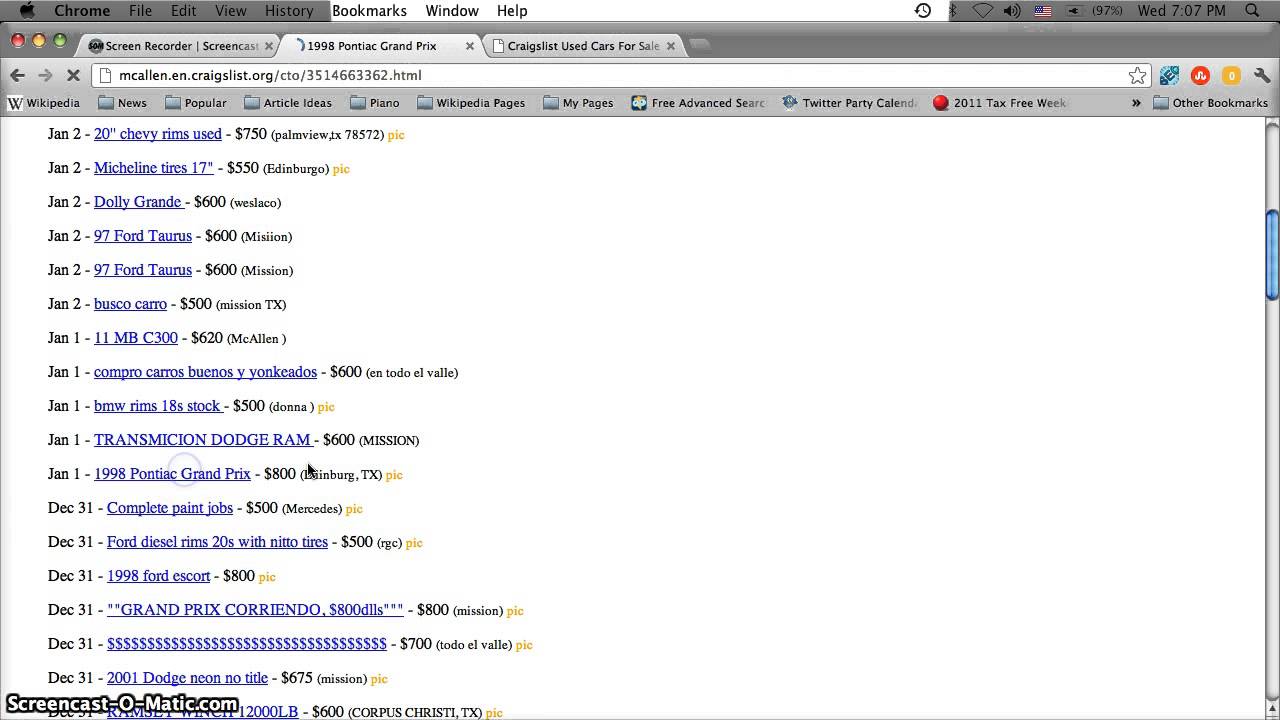The image size is (1280, 720).
Task: Open the Help menu
Action: 512,11
